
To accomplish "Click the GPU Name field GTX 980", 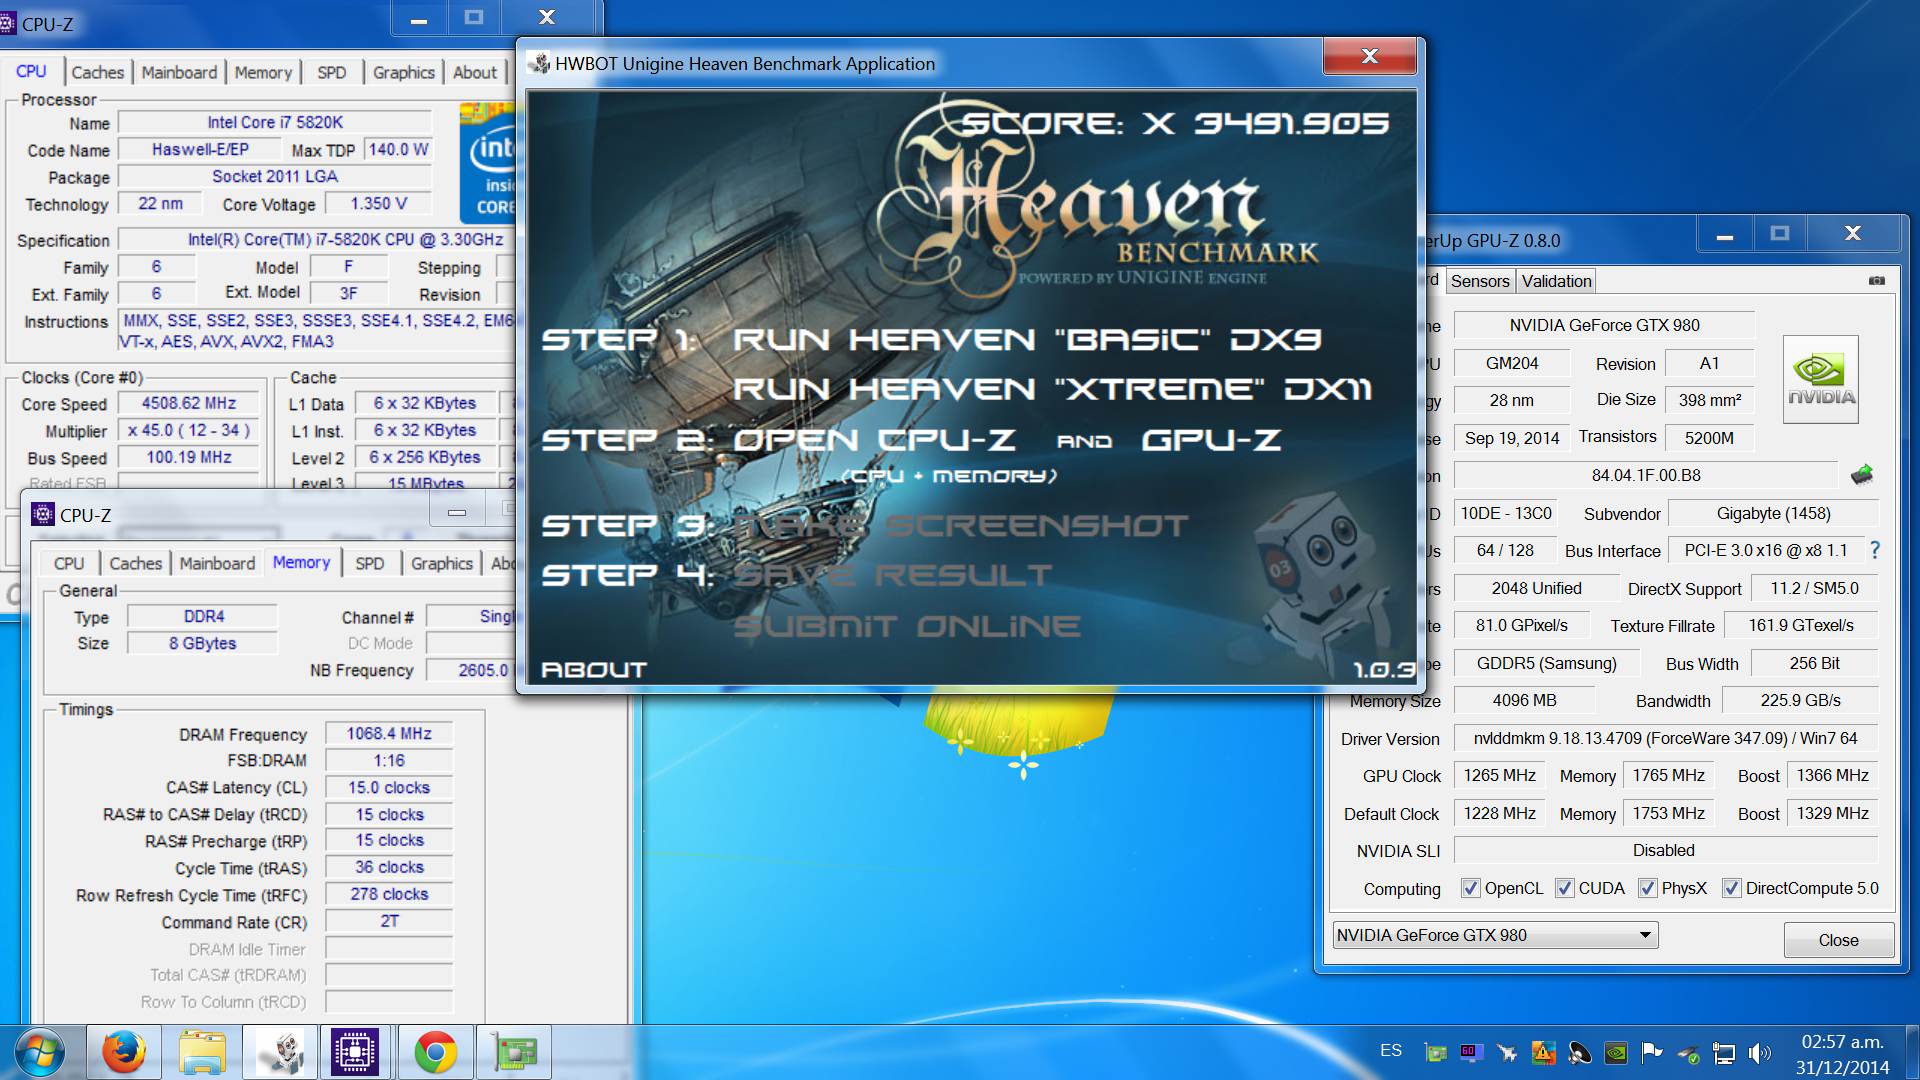I will pos(1604,325).
